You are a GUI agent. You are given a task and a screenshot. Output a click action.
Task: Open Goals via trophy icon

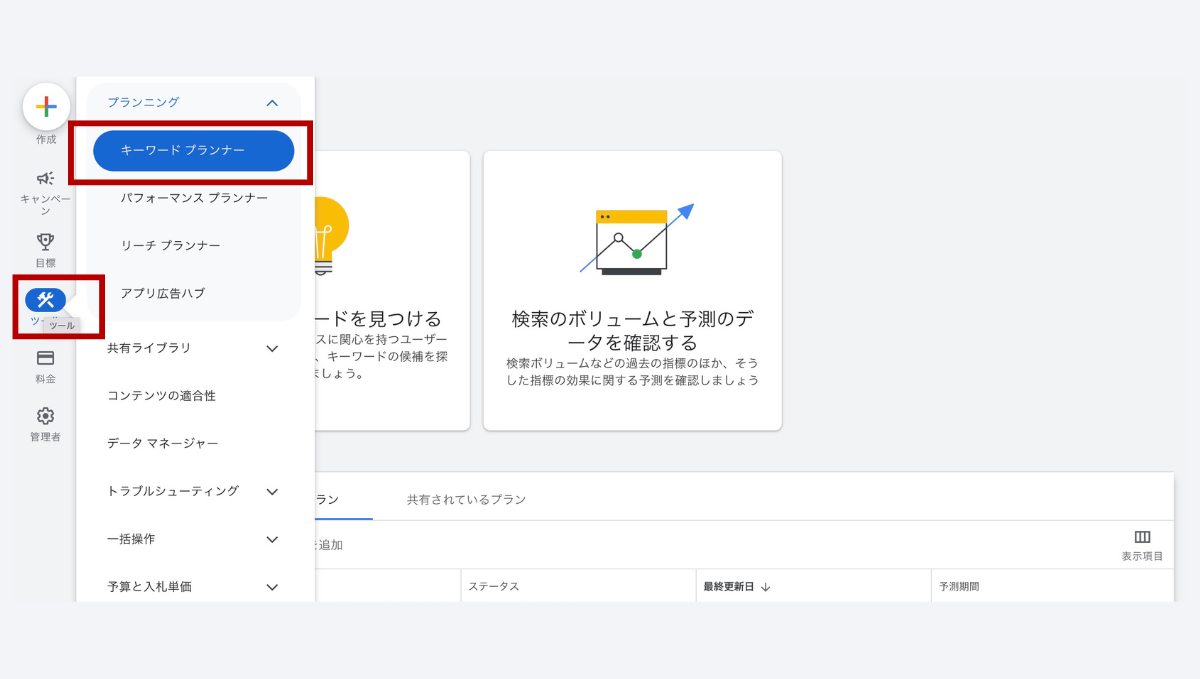click(x=46, y=241)
